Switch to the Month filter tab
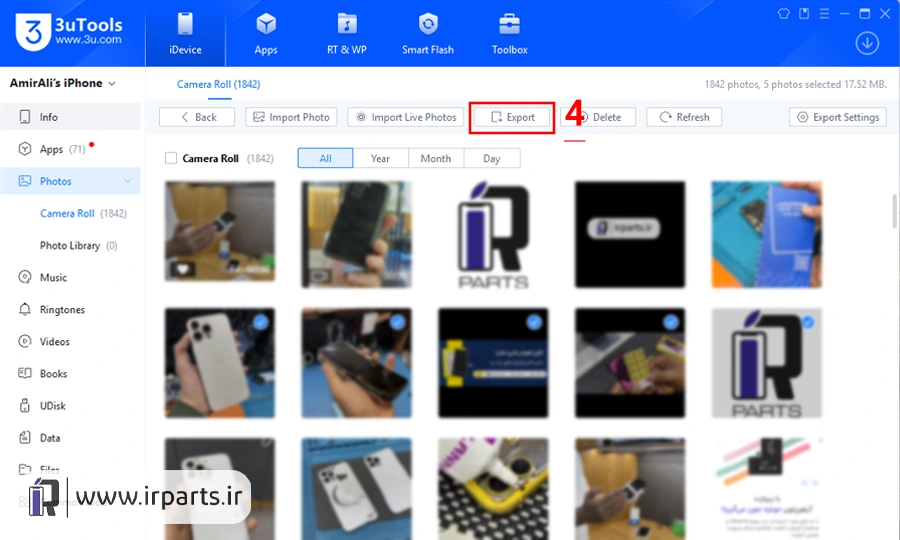Image resolution: width=900 pixels, height=540 pixels. click(x=436, y=158)
